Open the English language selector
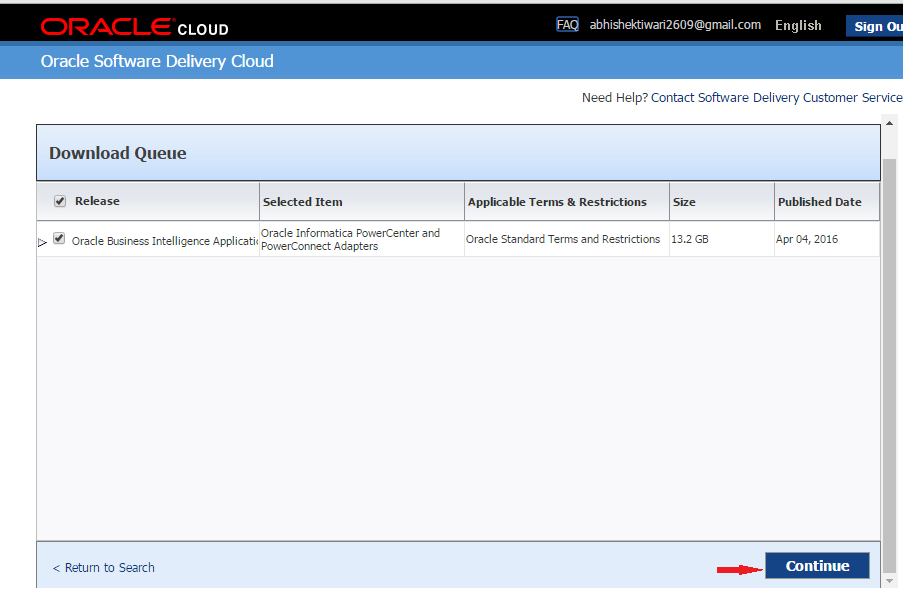 (798, 25)
